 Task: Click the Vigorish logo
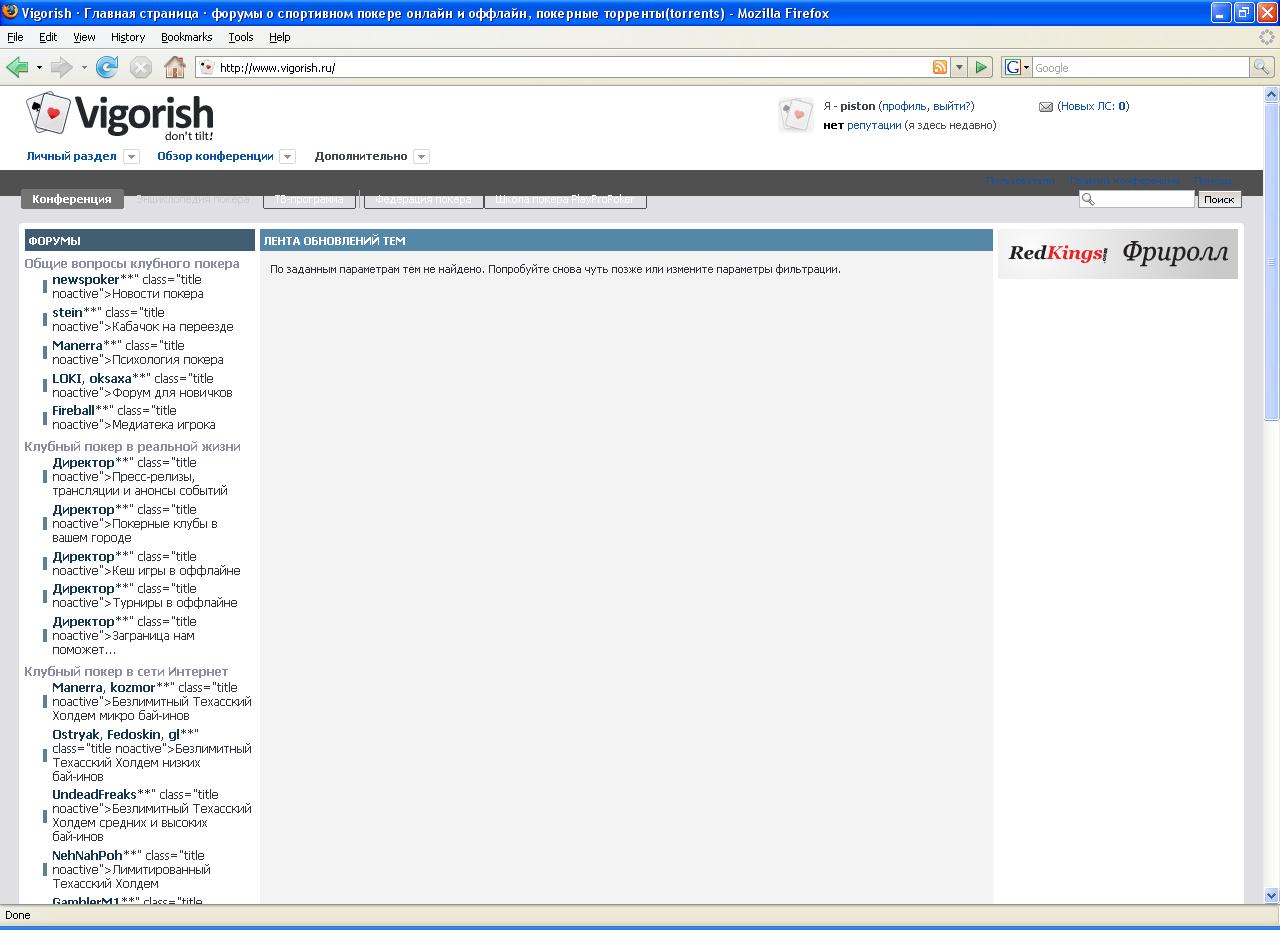click(120, 117)
